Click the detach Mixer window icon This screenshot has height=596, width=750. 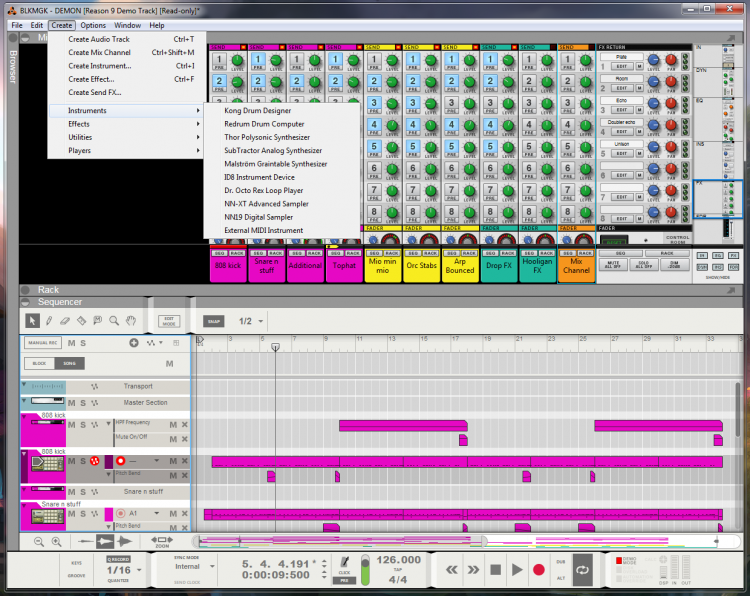coord(731,38)
